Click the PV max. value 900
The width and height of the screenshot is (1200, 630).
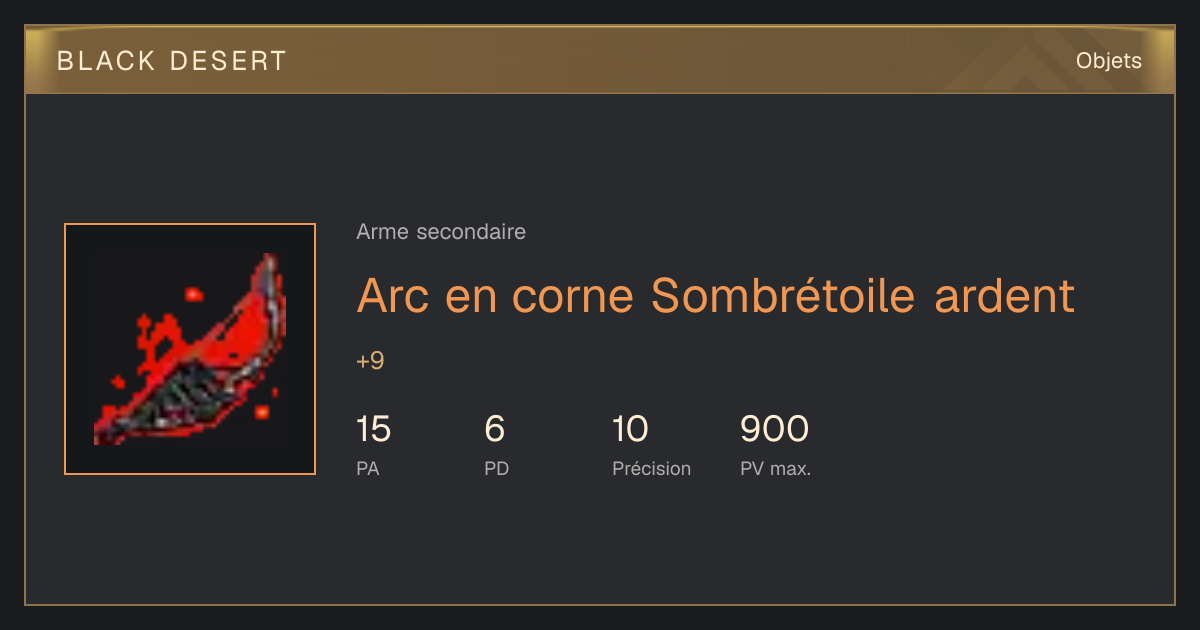tap(774, 429)
